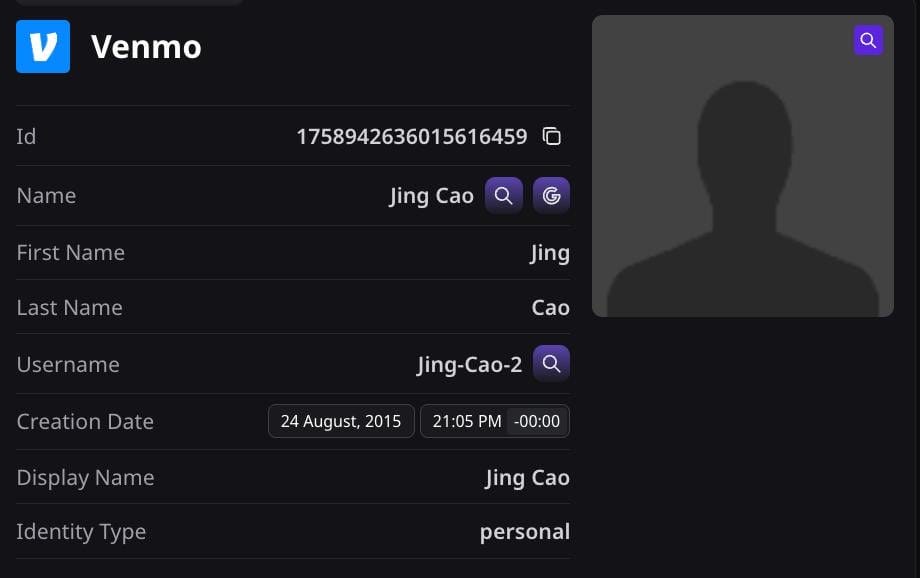Image resolution: width=920 pixels, height=578 pixels.
Task: Click the Identity Type label
Action: coord(81,532)
